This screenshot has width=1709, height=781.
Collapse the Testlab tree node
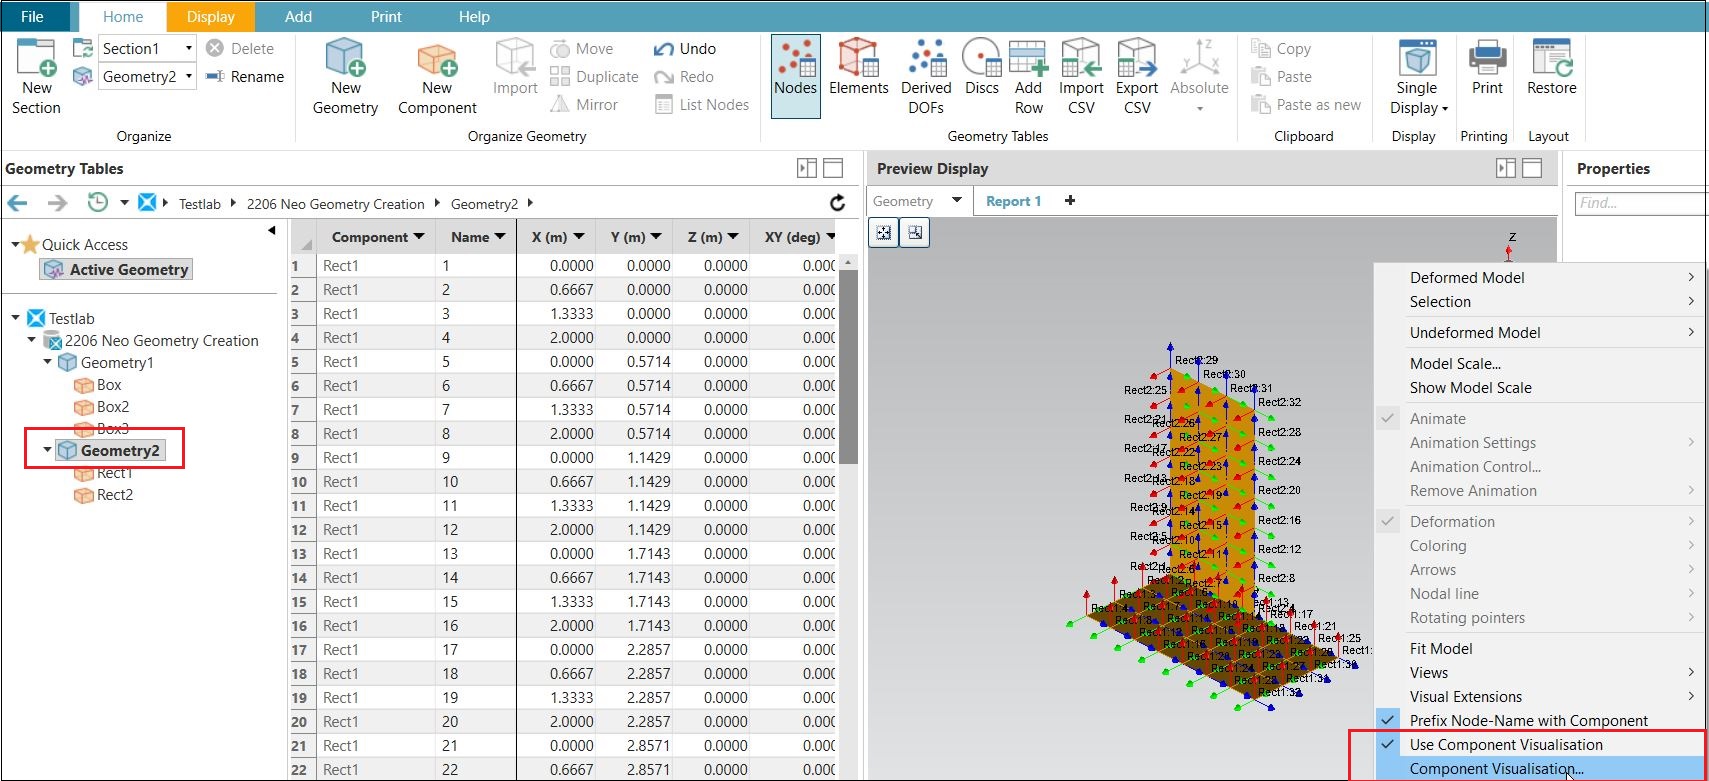click(15, 318)
